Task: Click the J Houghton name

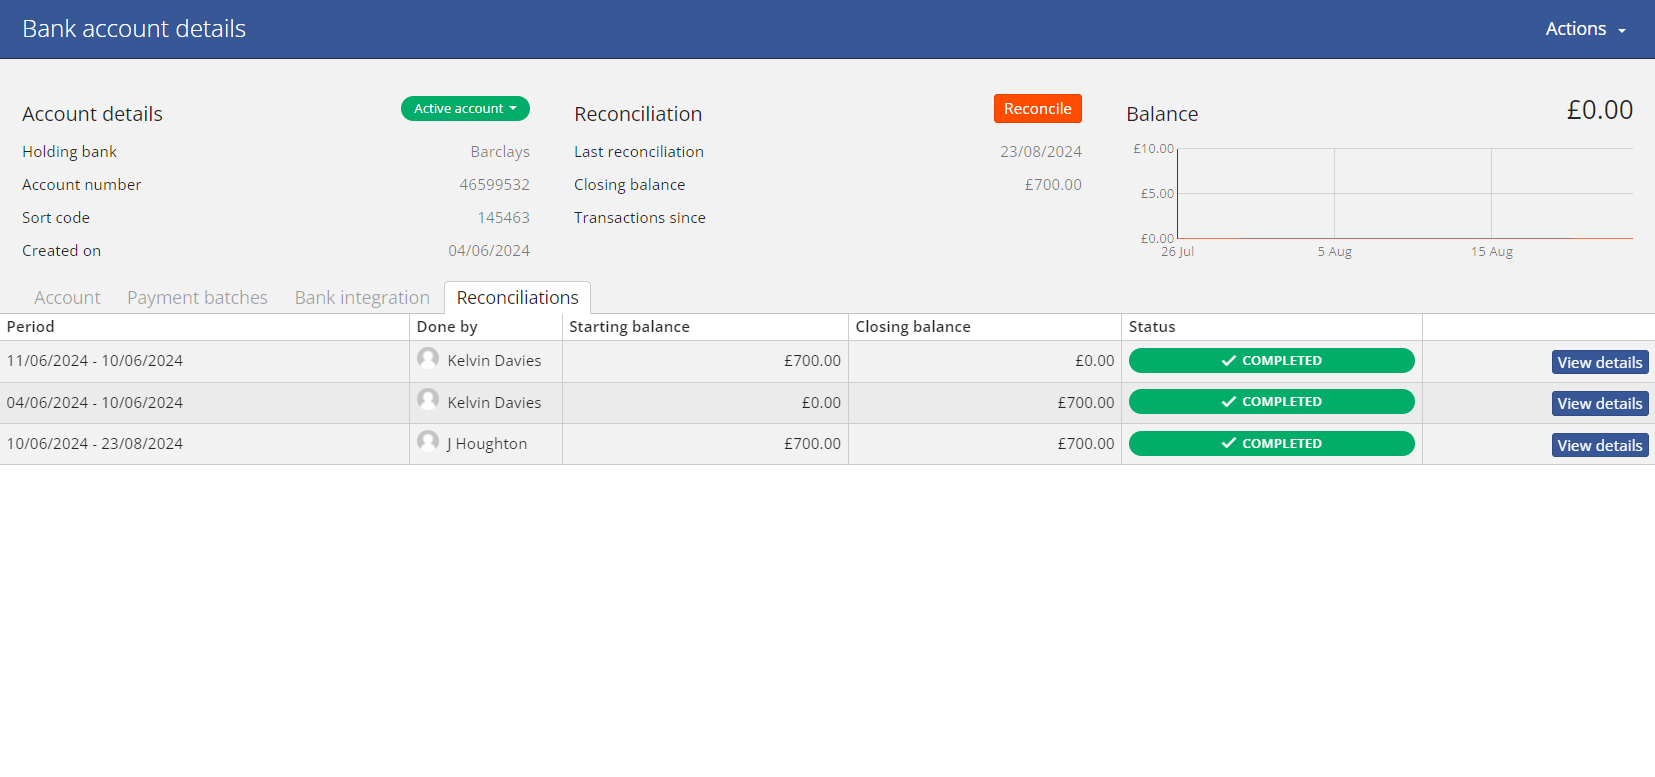Action: 487,443
